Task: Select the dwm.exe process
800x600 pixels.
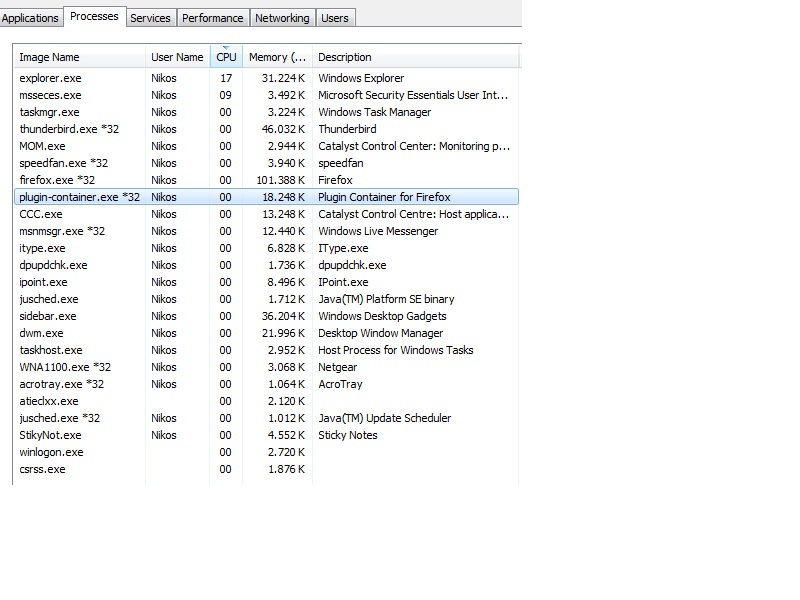Action: click(266, 333)
